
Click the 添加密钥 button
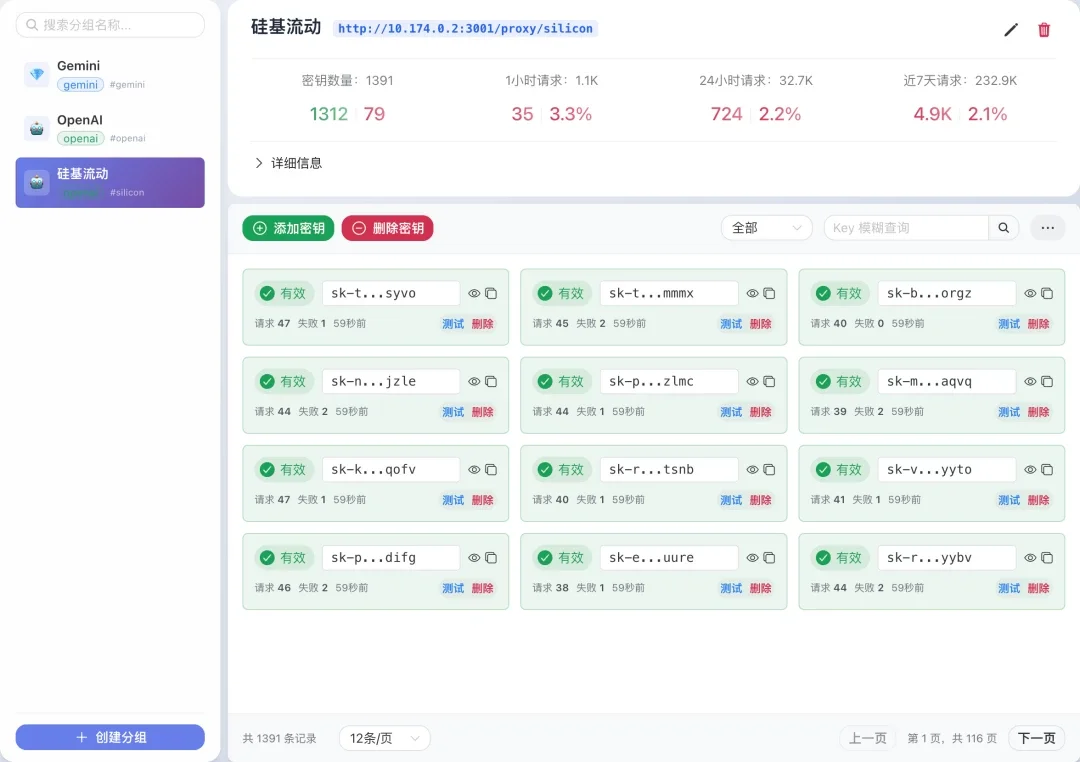pyautogui.click(x=287, y=227)
